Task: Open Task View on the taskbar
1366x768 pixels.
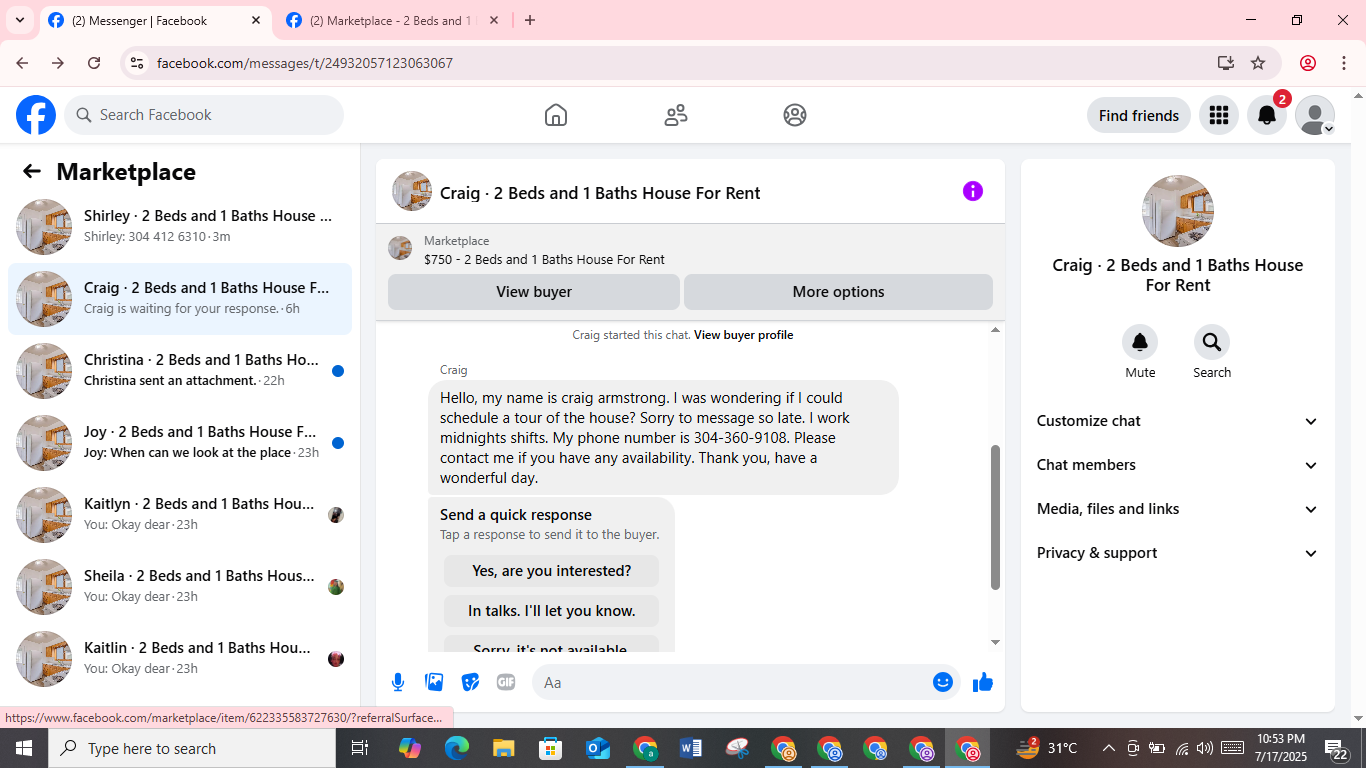Action: coord(360,748)
